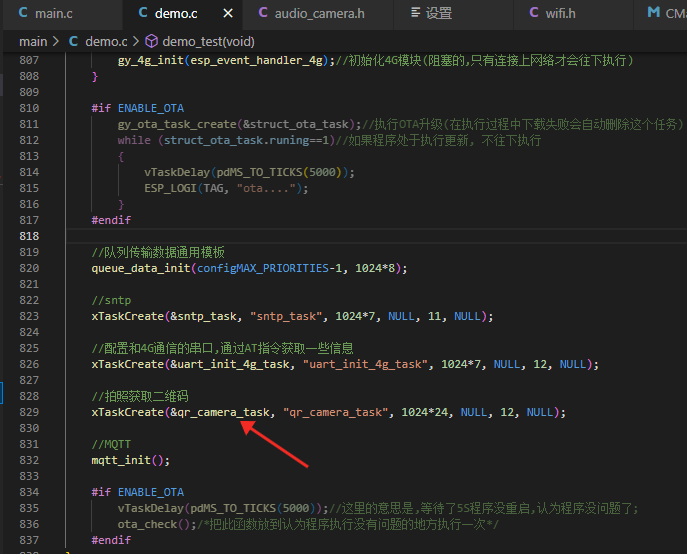Screen dimensions: 687x554
Task: Click the demo_test(void) breadcrumb symbol
Action: [x=208, y=42]
